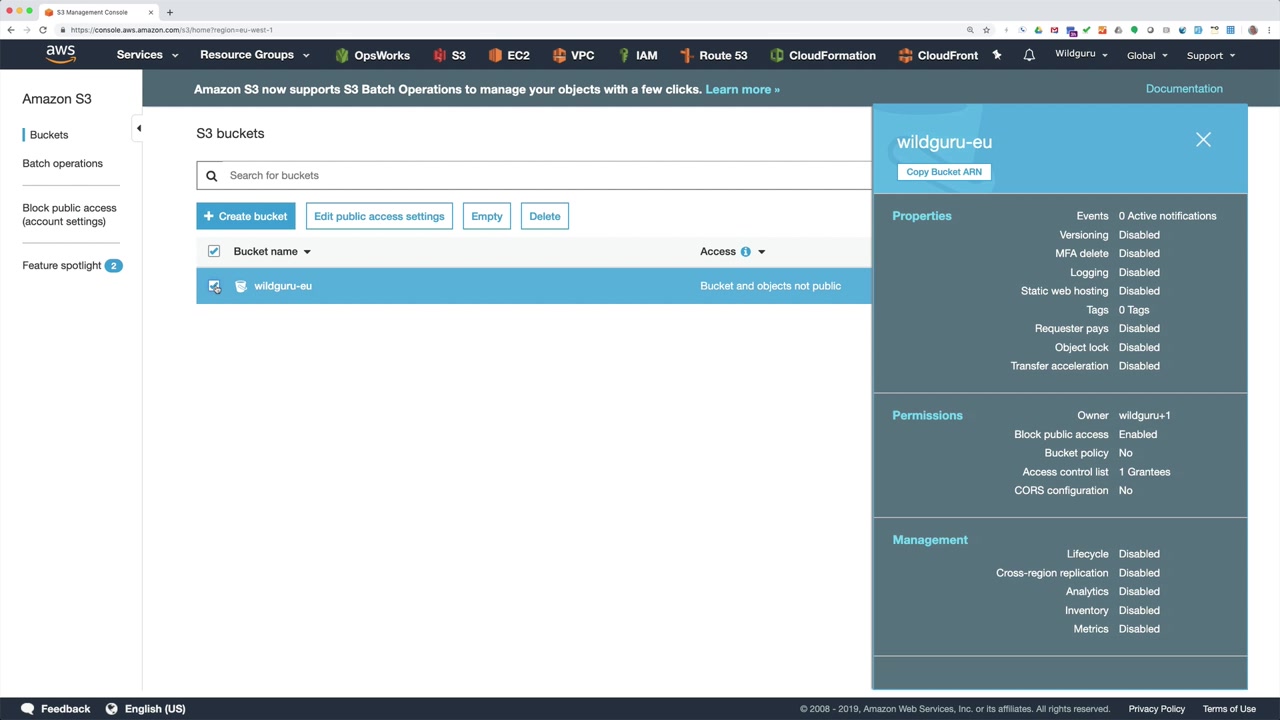This screenshot has height=720, width=1280.
Task: Close the wildguru-eu details panel
Action: 1203,140
